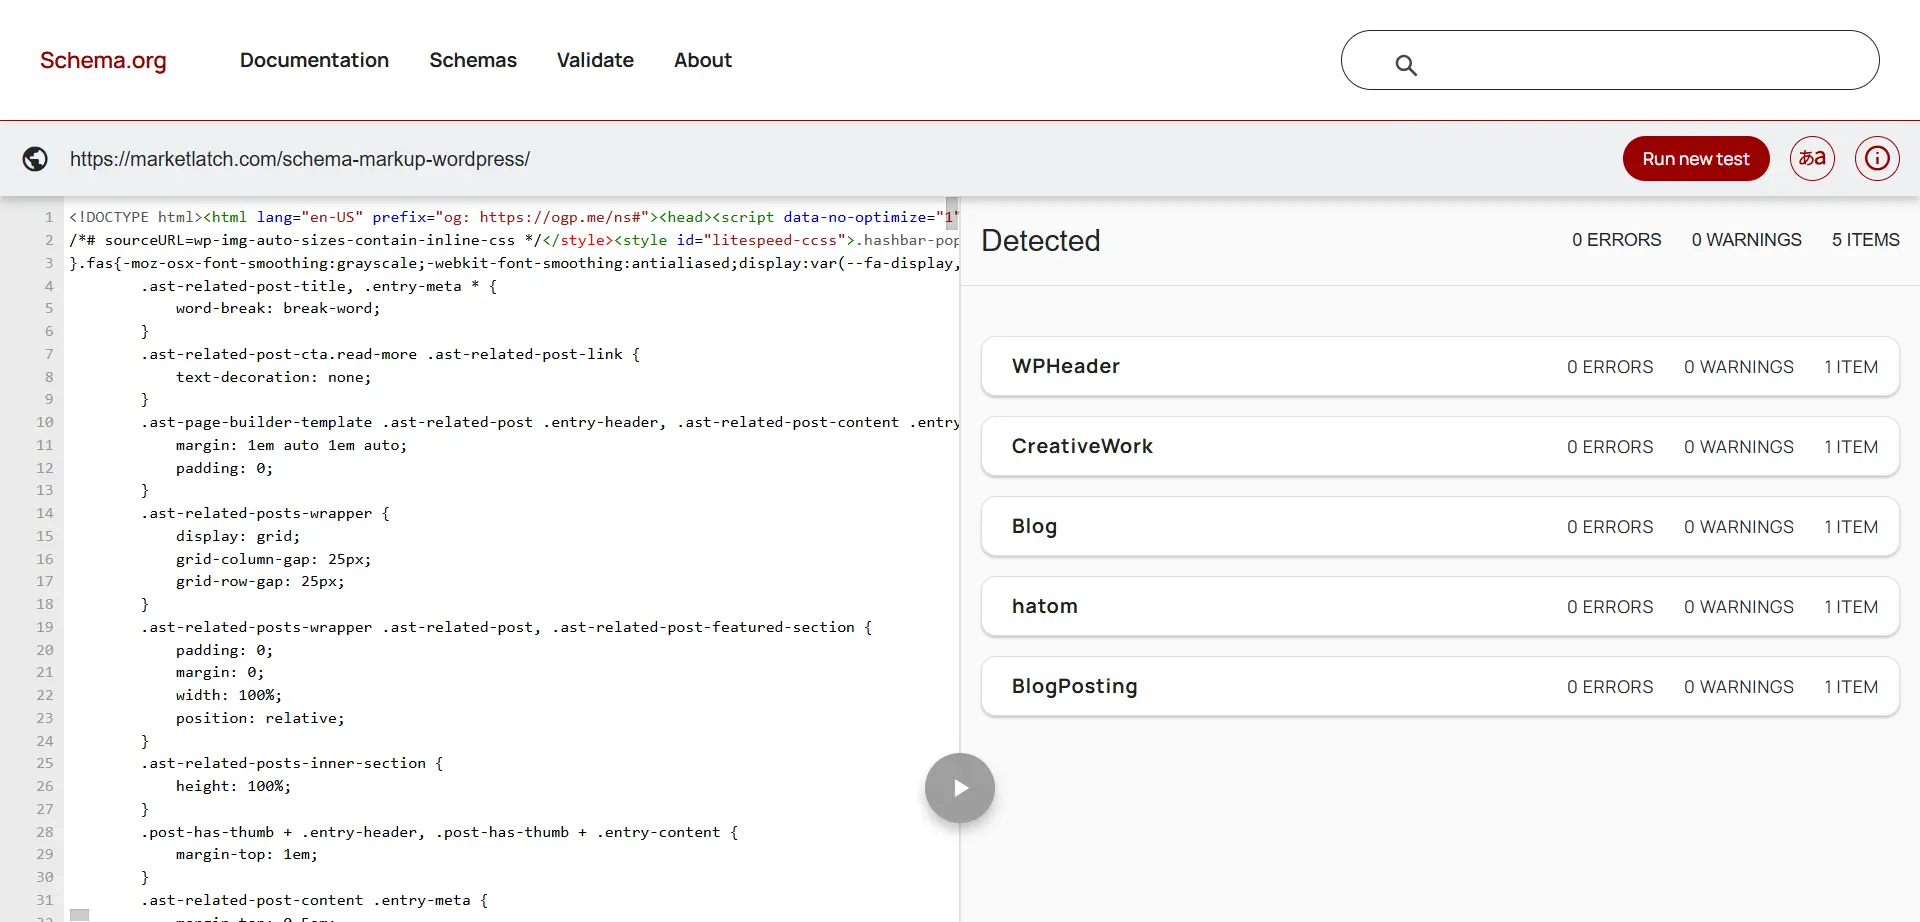The image size is (1920, 922).
Task: Open the Documentation menu
Action: 314,60
